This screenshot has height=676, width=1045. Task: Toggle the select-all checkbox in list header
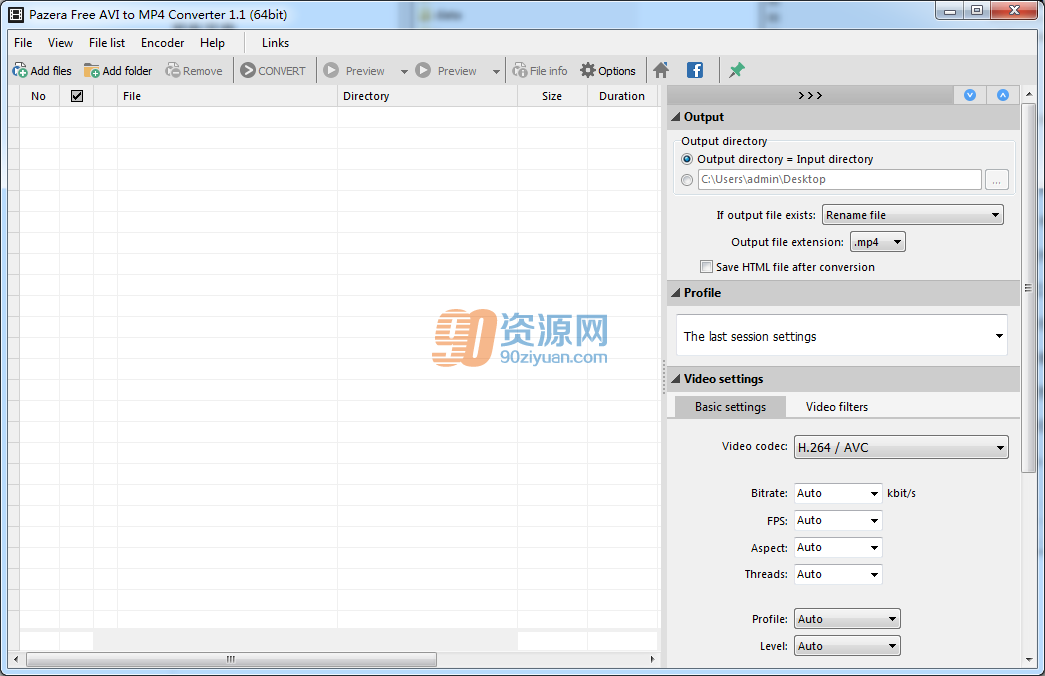tap(77, 96)
